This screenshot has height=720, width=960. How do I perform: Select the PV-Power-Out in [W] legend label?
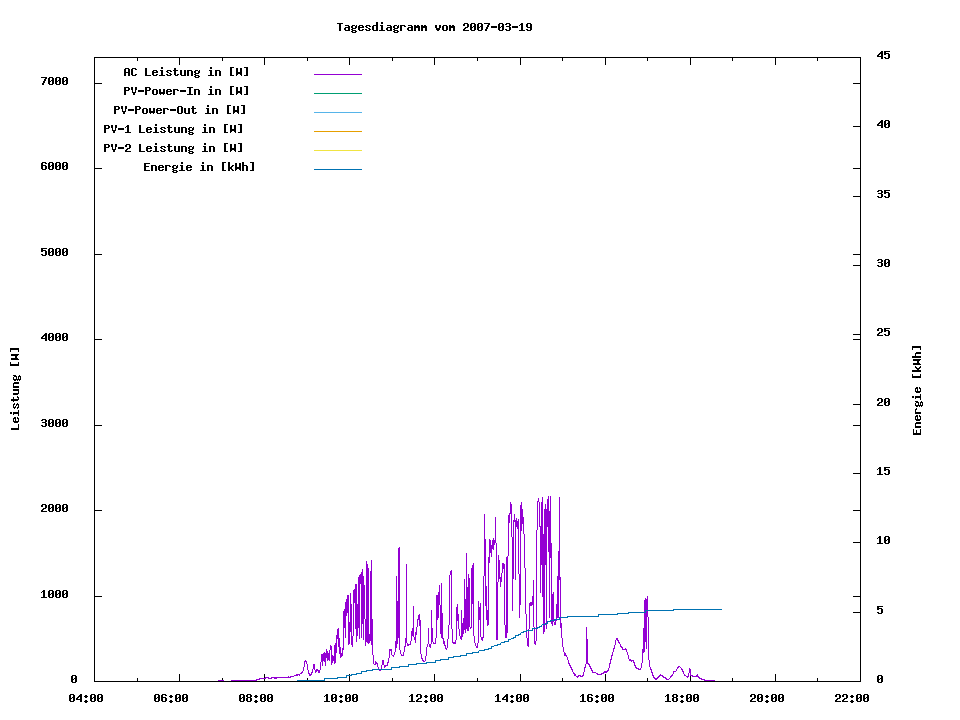coord(180,110)
